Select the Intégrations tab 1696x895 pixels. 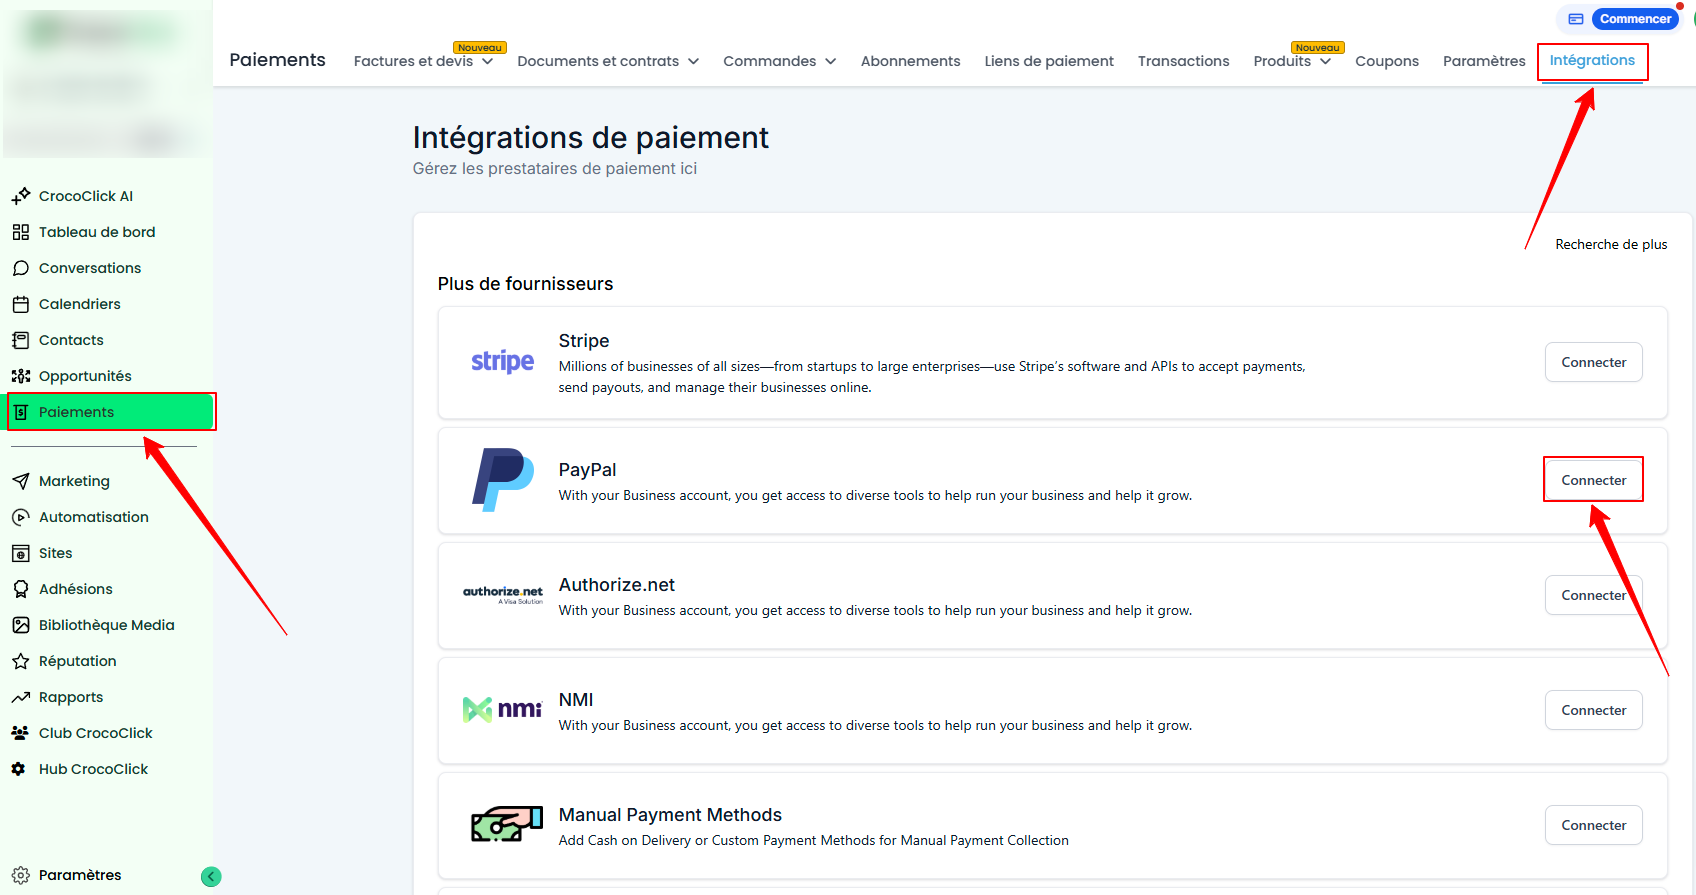1592,61
